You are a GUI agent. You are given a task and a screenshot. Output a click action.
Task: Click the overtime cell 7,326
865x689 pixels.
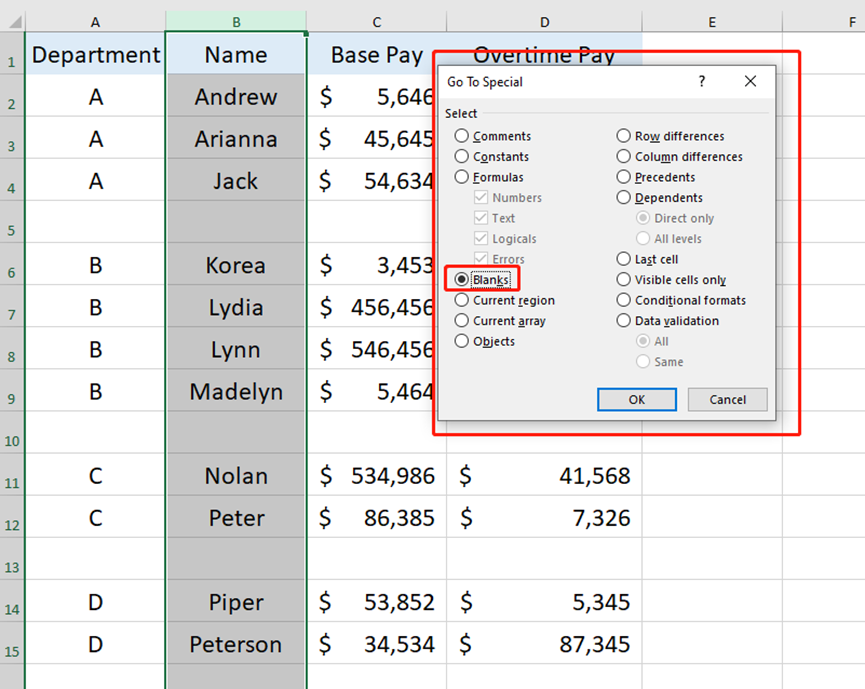pyautogui.click(x=544, y=517)
